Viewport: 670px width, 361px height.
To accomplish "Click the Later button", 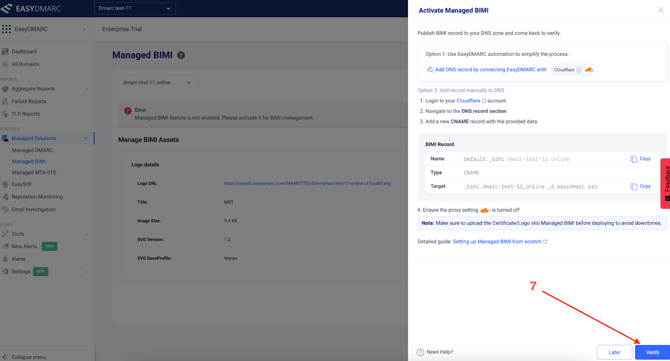I will [x=614, y=352].
